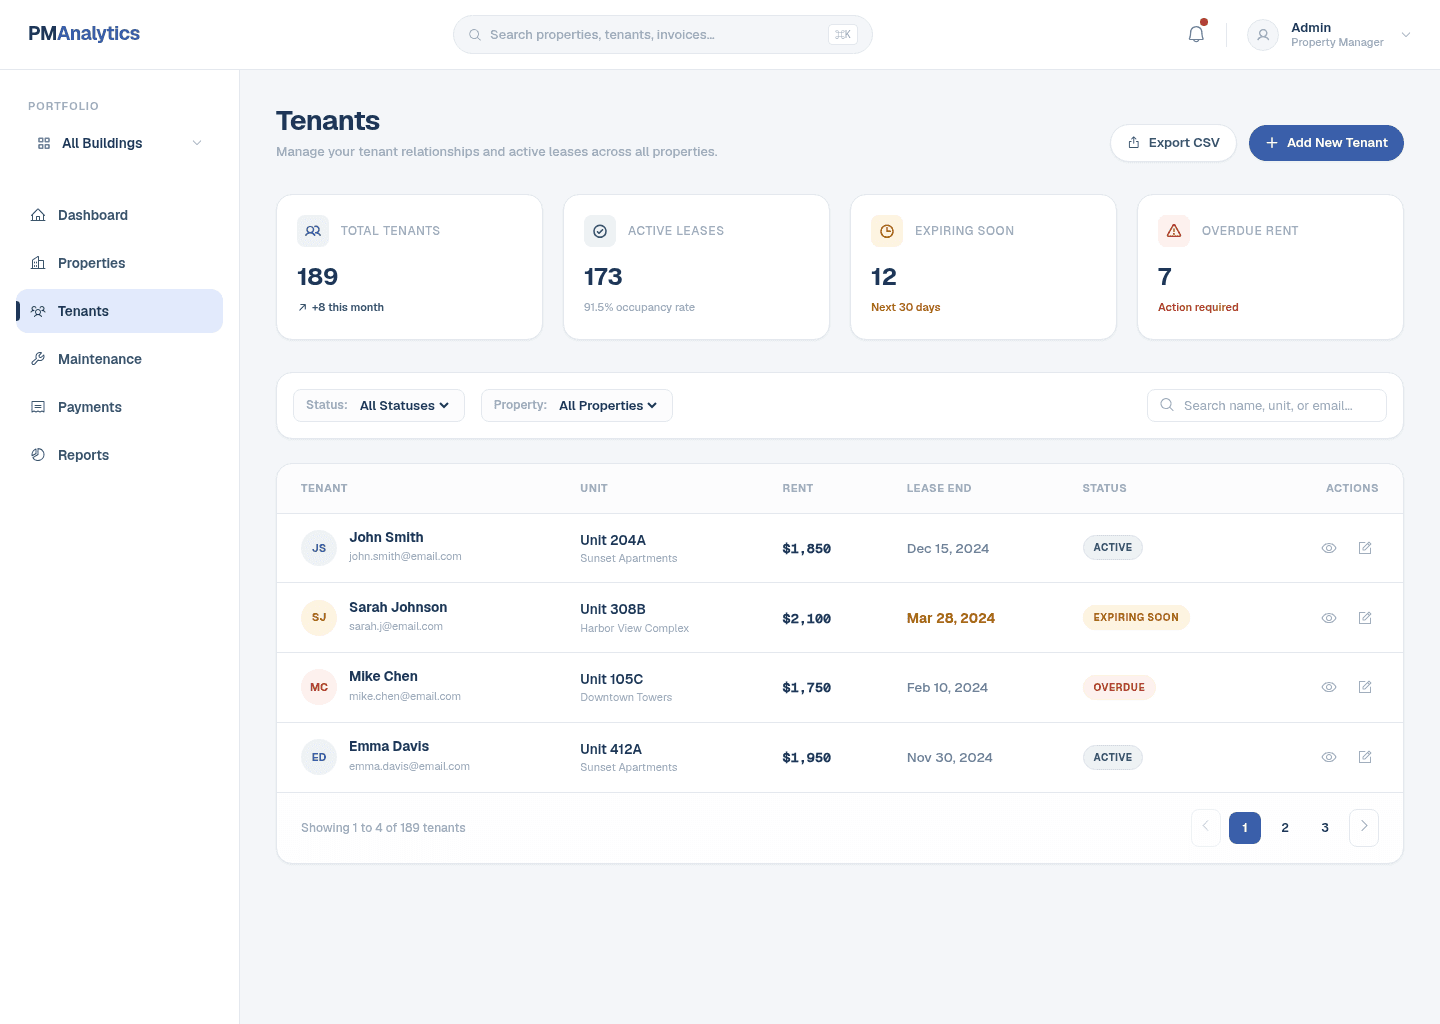1440x1024 pixels.
Task: View John Smith's details via eye icon
Action: (x=1329, y=548)
